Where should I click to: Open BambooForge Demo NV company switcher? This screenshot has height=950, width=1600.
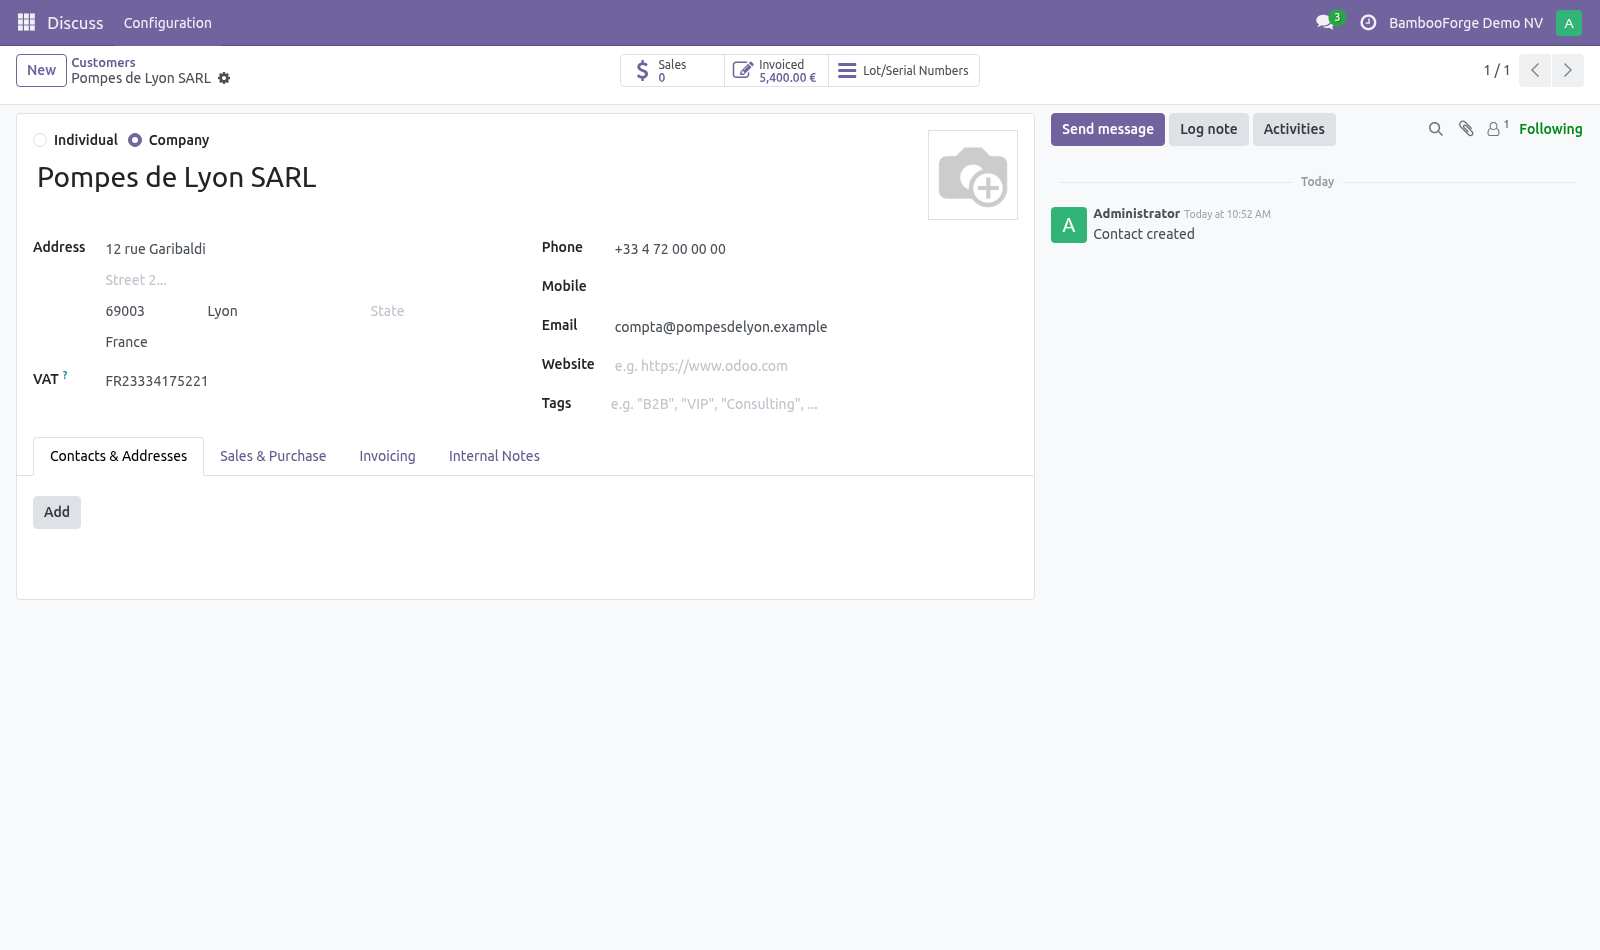coord(1465,23)
